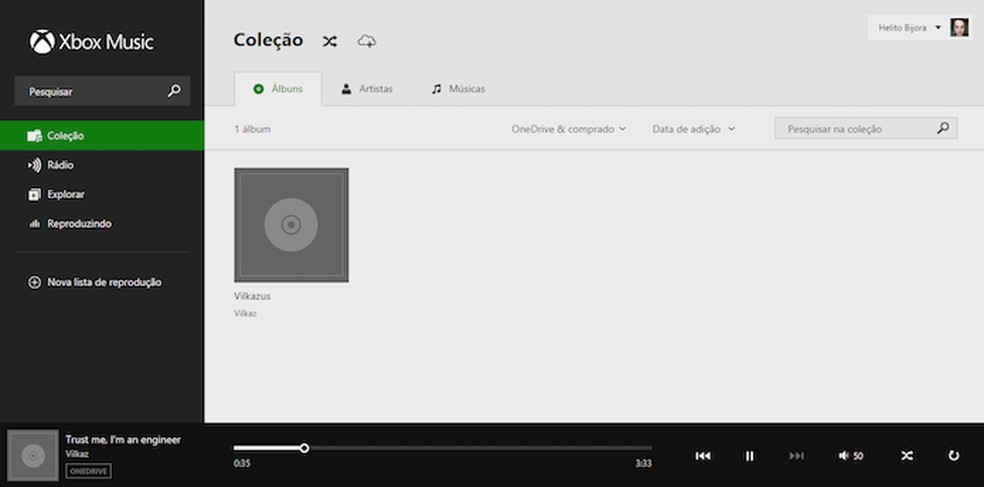Image resolution: width=984 pixels, height=487 pixels.
Task: Click the now playing album art thumbnail
Action: [33, 456]
